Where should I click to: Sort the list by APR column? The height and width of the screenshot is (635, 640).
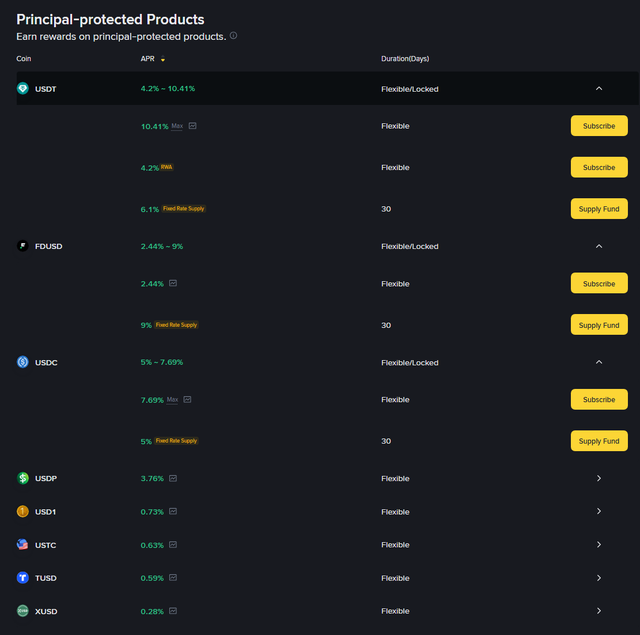click(x=153, y=59)
